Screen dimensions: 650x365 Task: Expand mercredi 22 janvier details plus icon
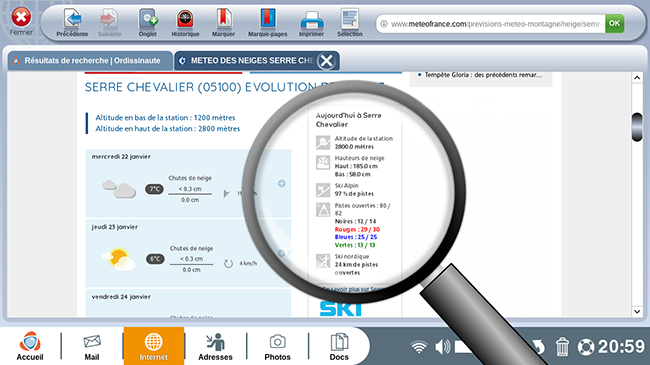[x=281, y=183]
